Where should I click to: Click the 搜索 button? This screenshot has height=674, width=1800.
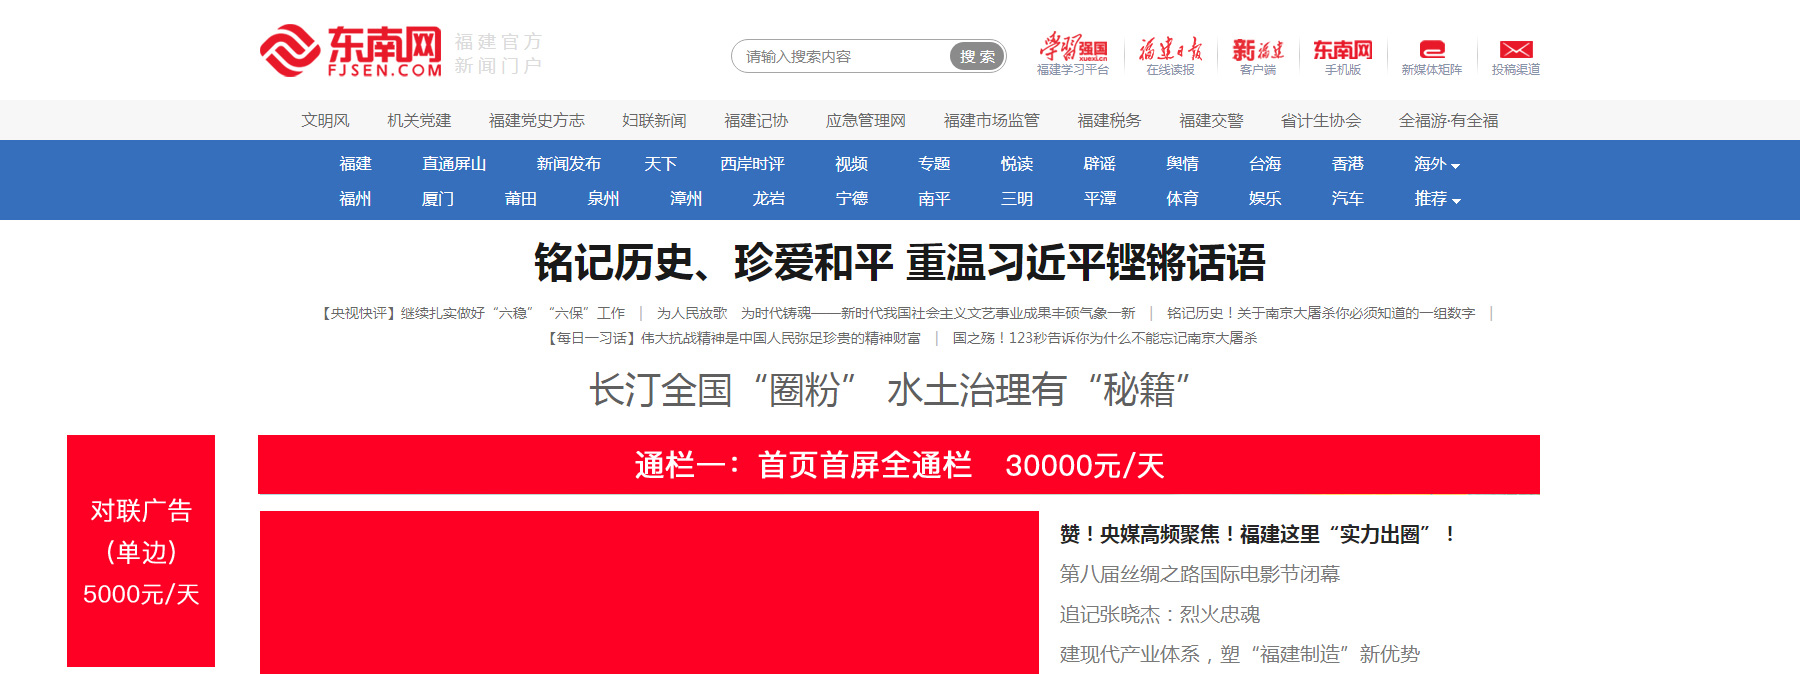click(x=976, y=56)
